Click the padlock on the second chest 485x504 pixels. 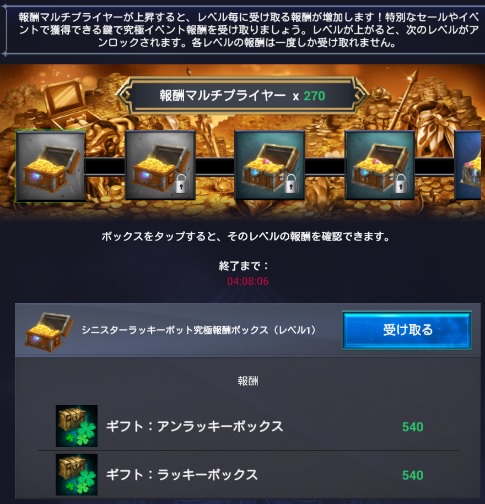click(181, 184)
